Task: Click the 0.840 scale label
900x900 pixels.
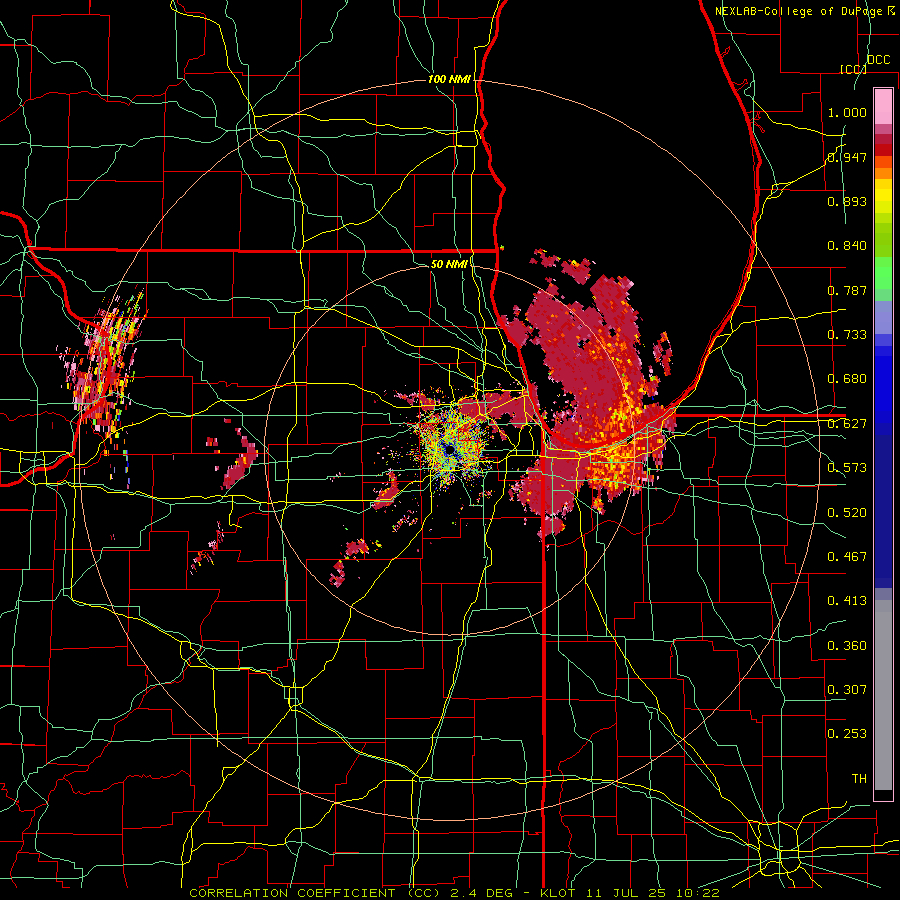Action: [x=847, y=246]
